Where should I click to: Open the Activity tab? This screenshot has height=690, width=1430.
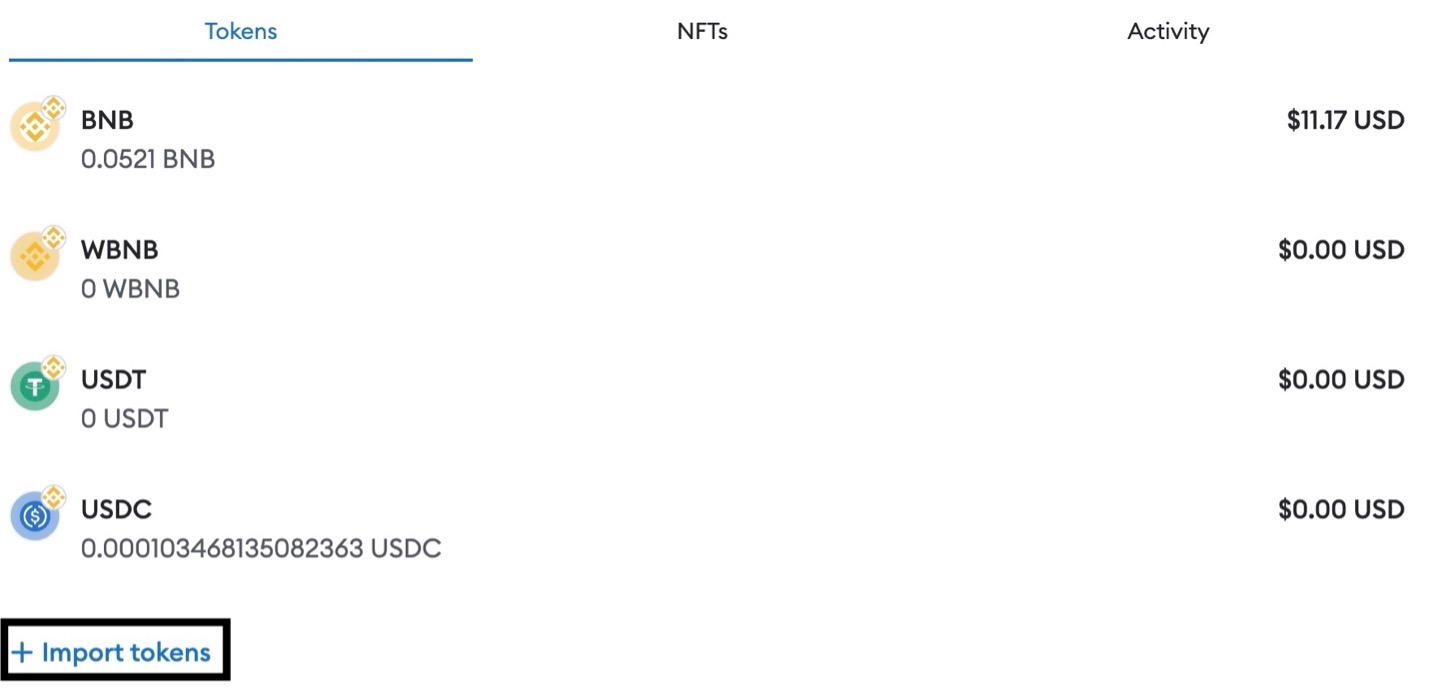tap(1167, 31)
